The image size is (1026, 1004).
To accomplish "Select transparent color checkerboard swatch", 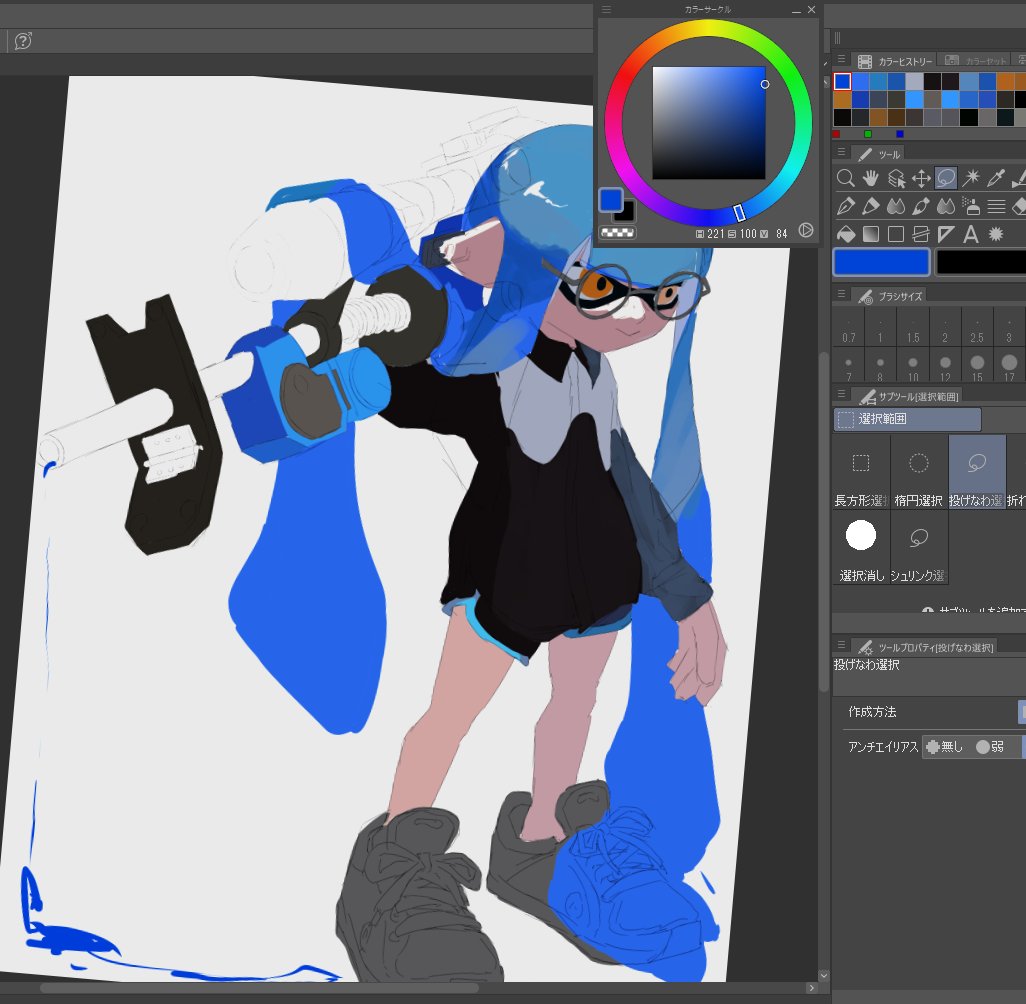I will pos(618,232).
